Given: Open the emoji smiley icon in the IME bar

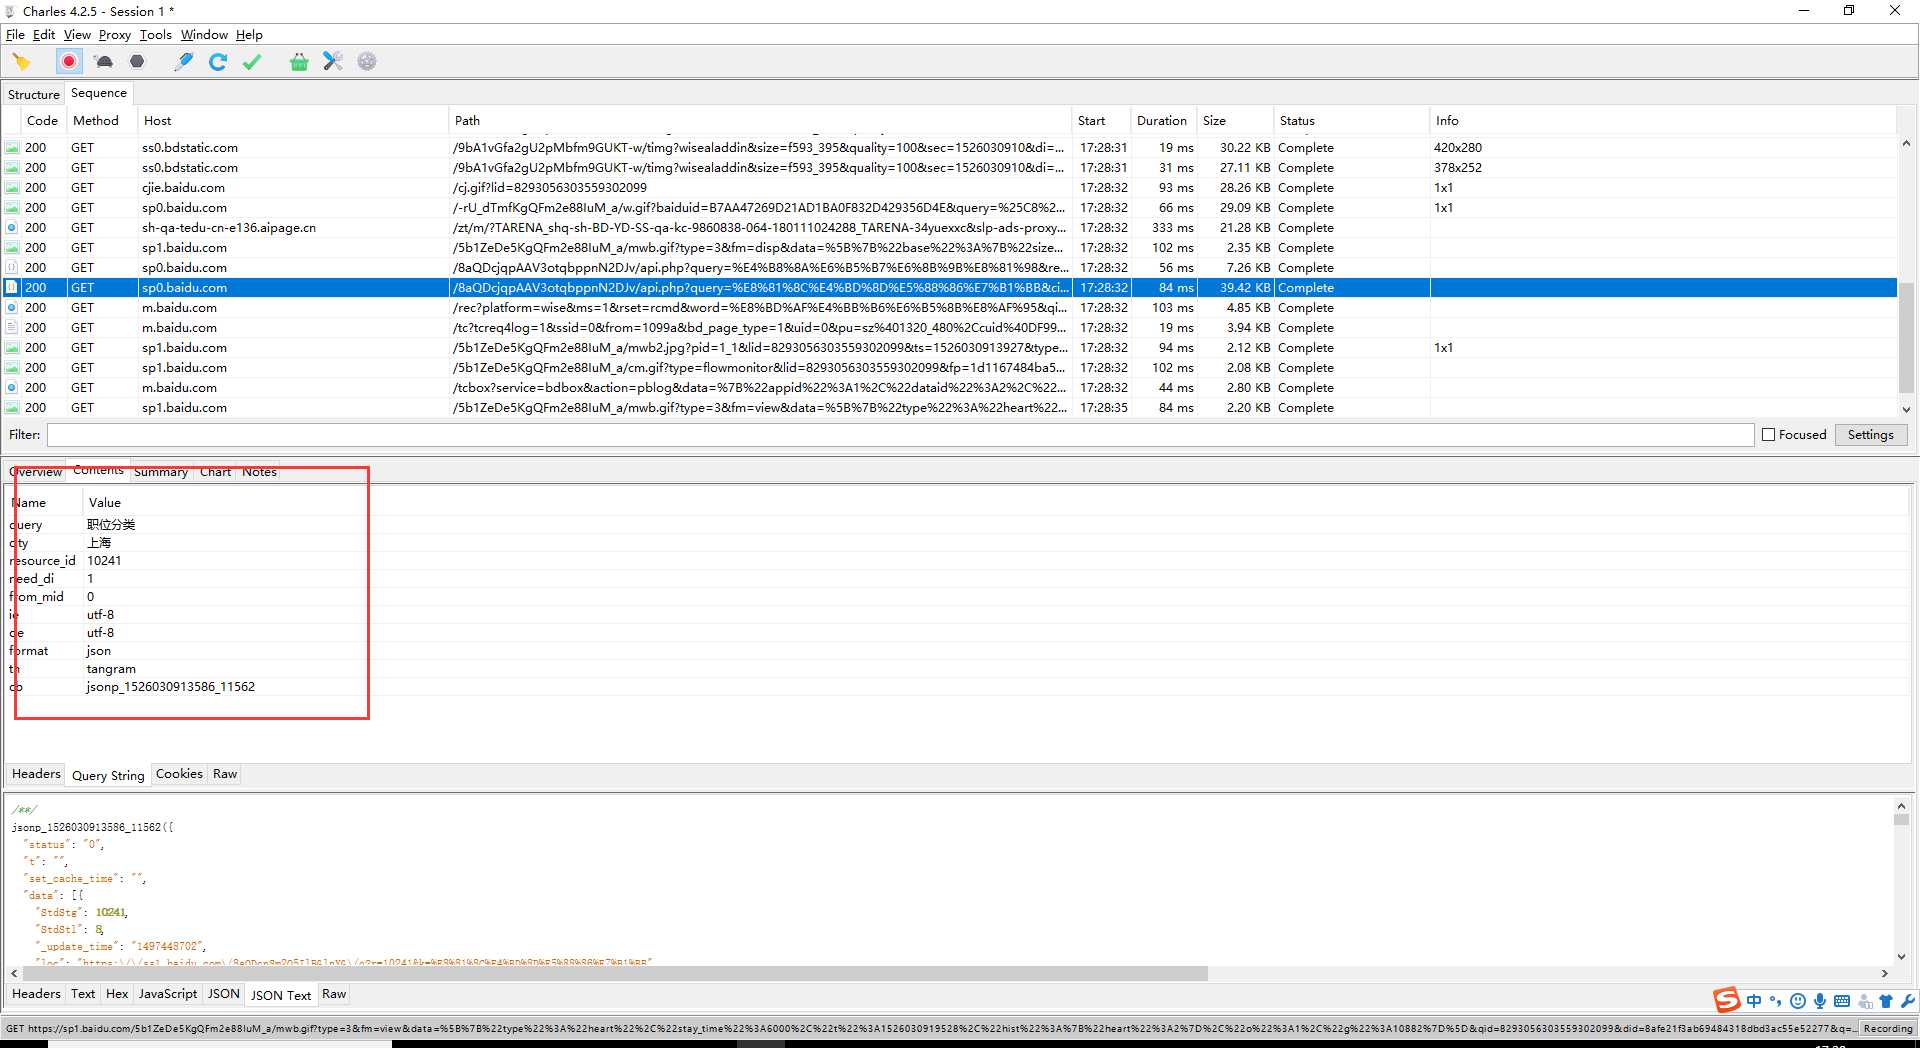Looking at the screenshot, I should pyautogui.click(x=1797, y=1001).
